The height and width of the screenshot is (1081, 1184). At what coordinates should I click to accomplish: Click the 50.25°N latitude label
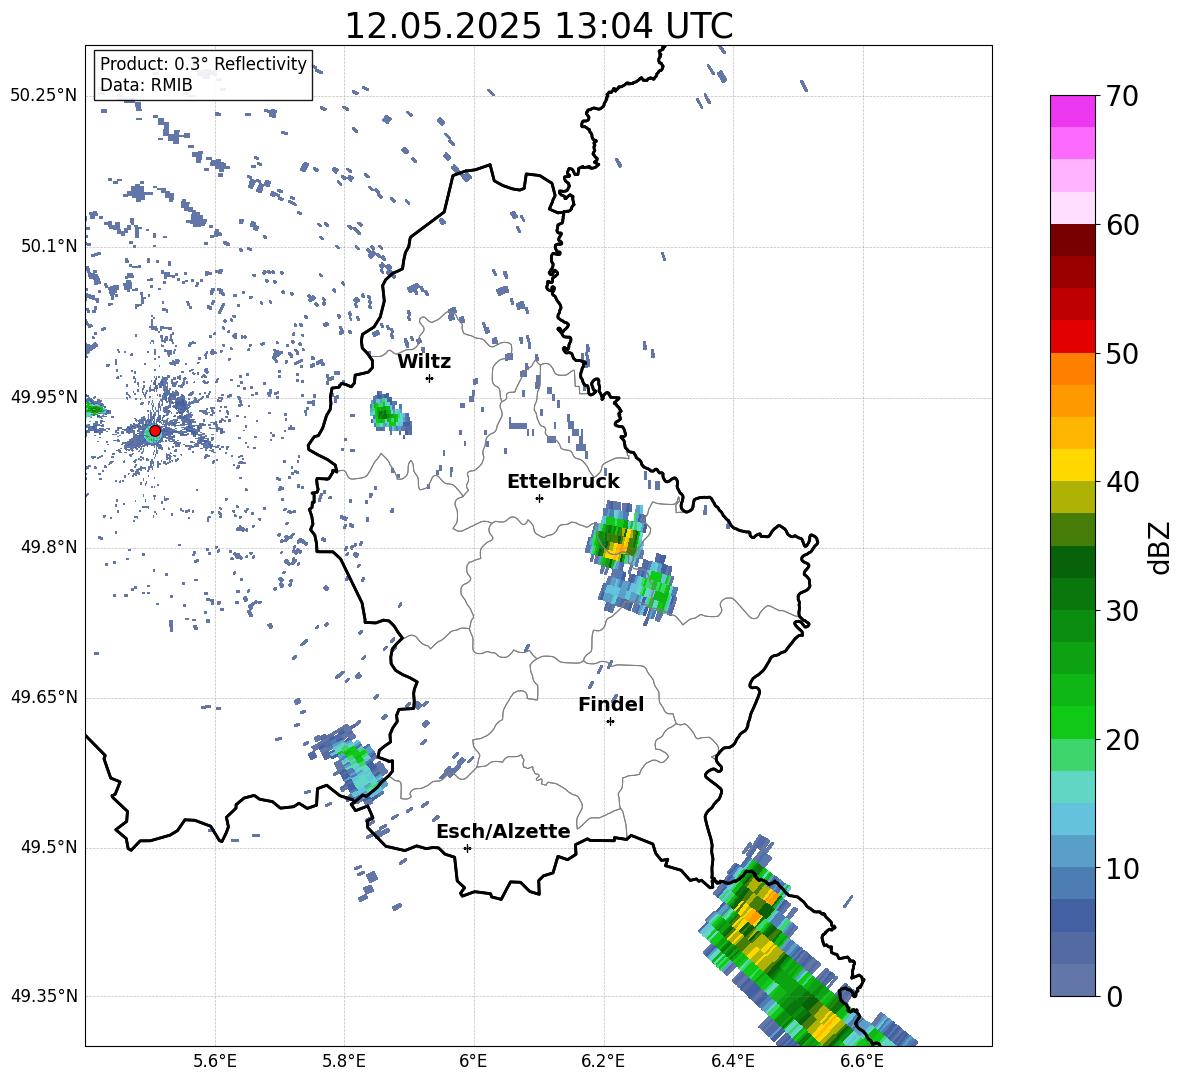44,96
